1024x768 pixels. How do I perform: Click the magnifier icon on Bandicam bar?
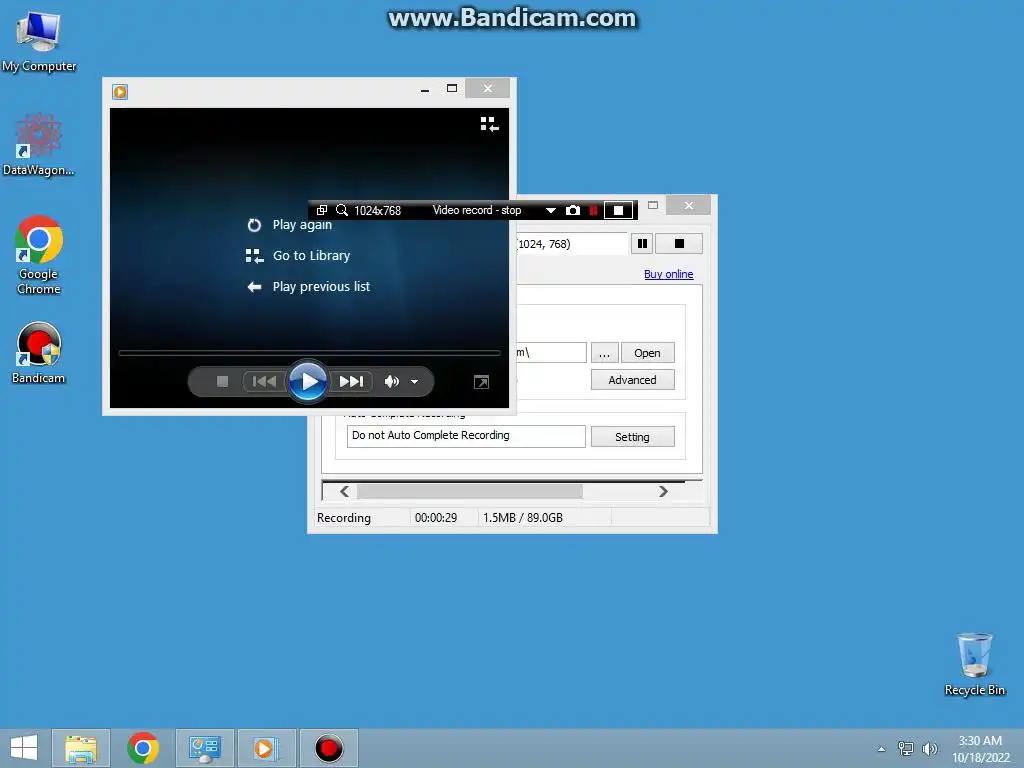(342, 210)
